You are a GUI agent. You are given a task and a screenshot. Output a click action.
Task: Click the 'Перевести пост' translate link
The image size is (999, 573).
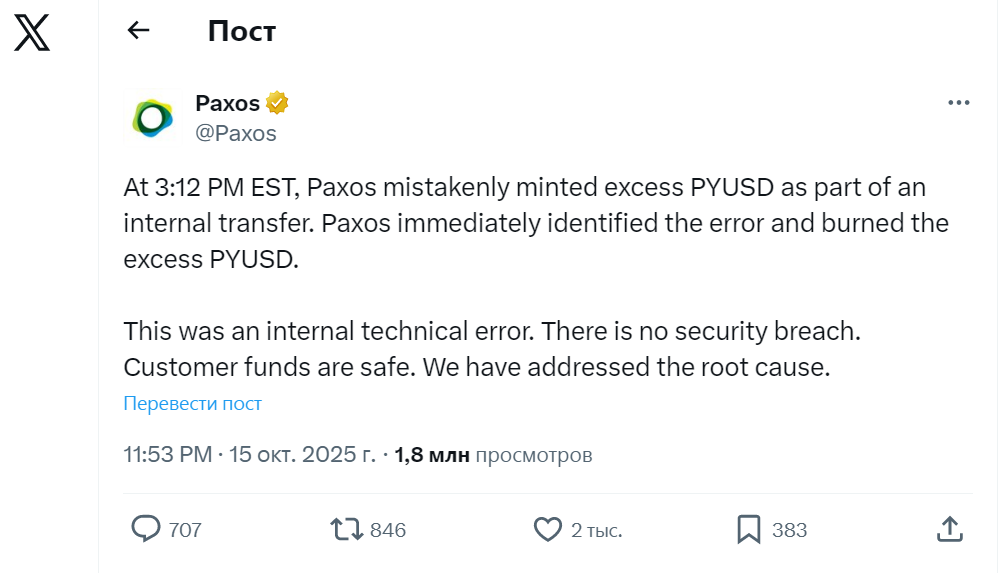192,403
